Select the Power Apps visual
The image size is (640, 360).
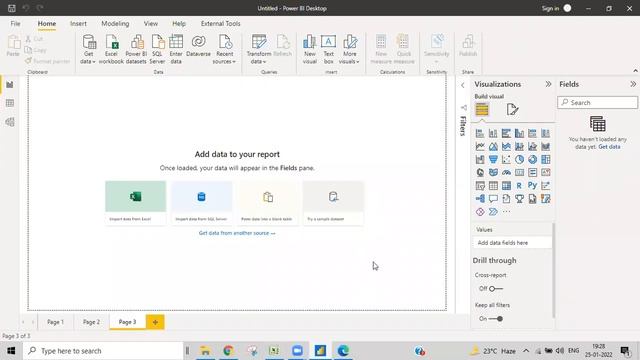tap(480, 212)
